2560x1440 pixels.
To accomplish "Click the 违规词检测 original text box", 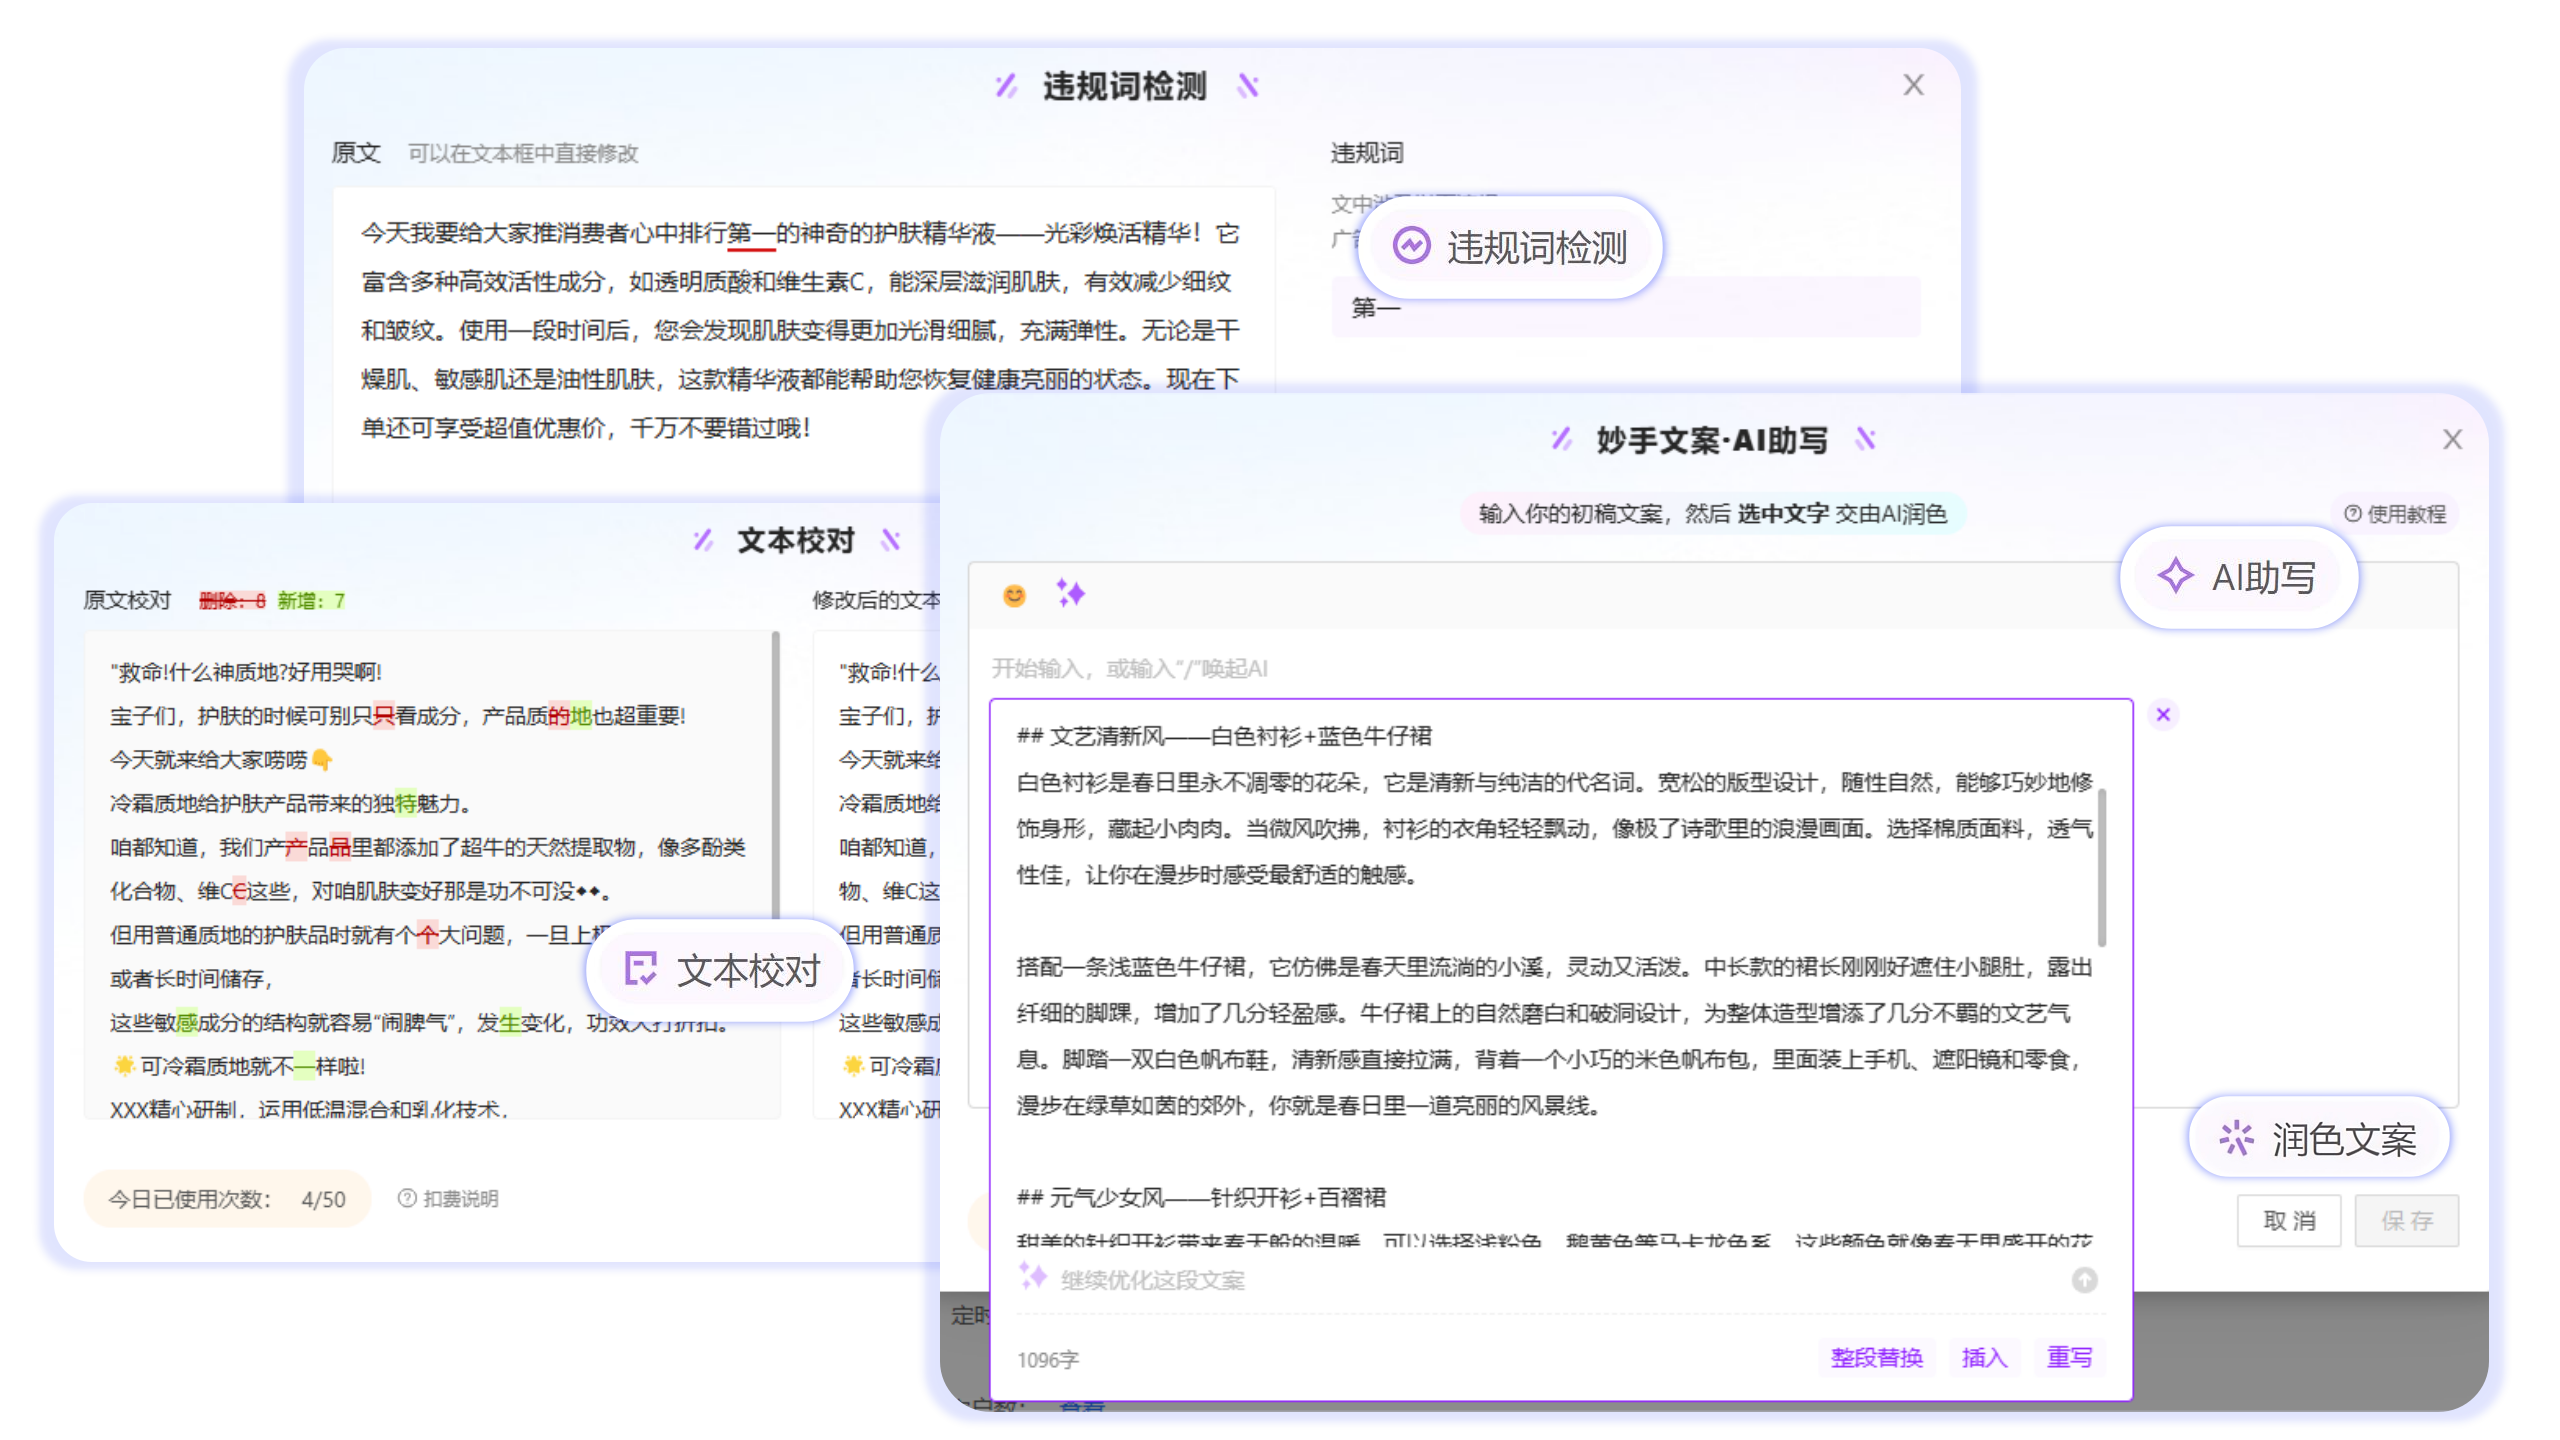I will [804, 345].
